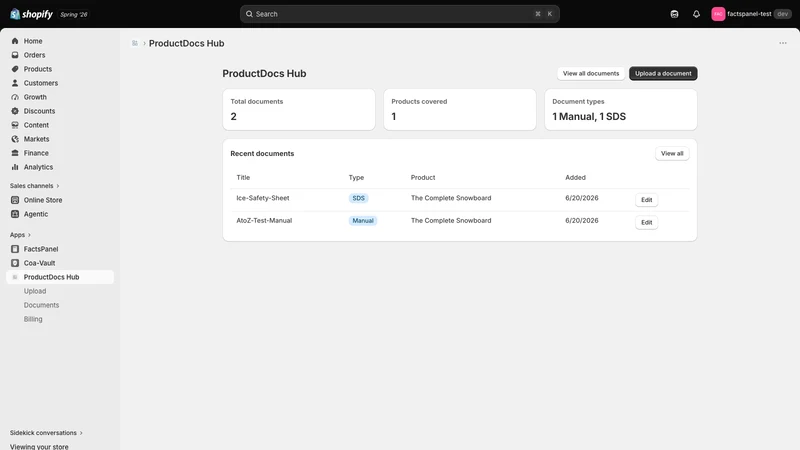Image resolution: width=800 pixels, height=450 pixels.
Task: Click the Agentic channel icon
Action: click(15, 214)
